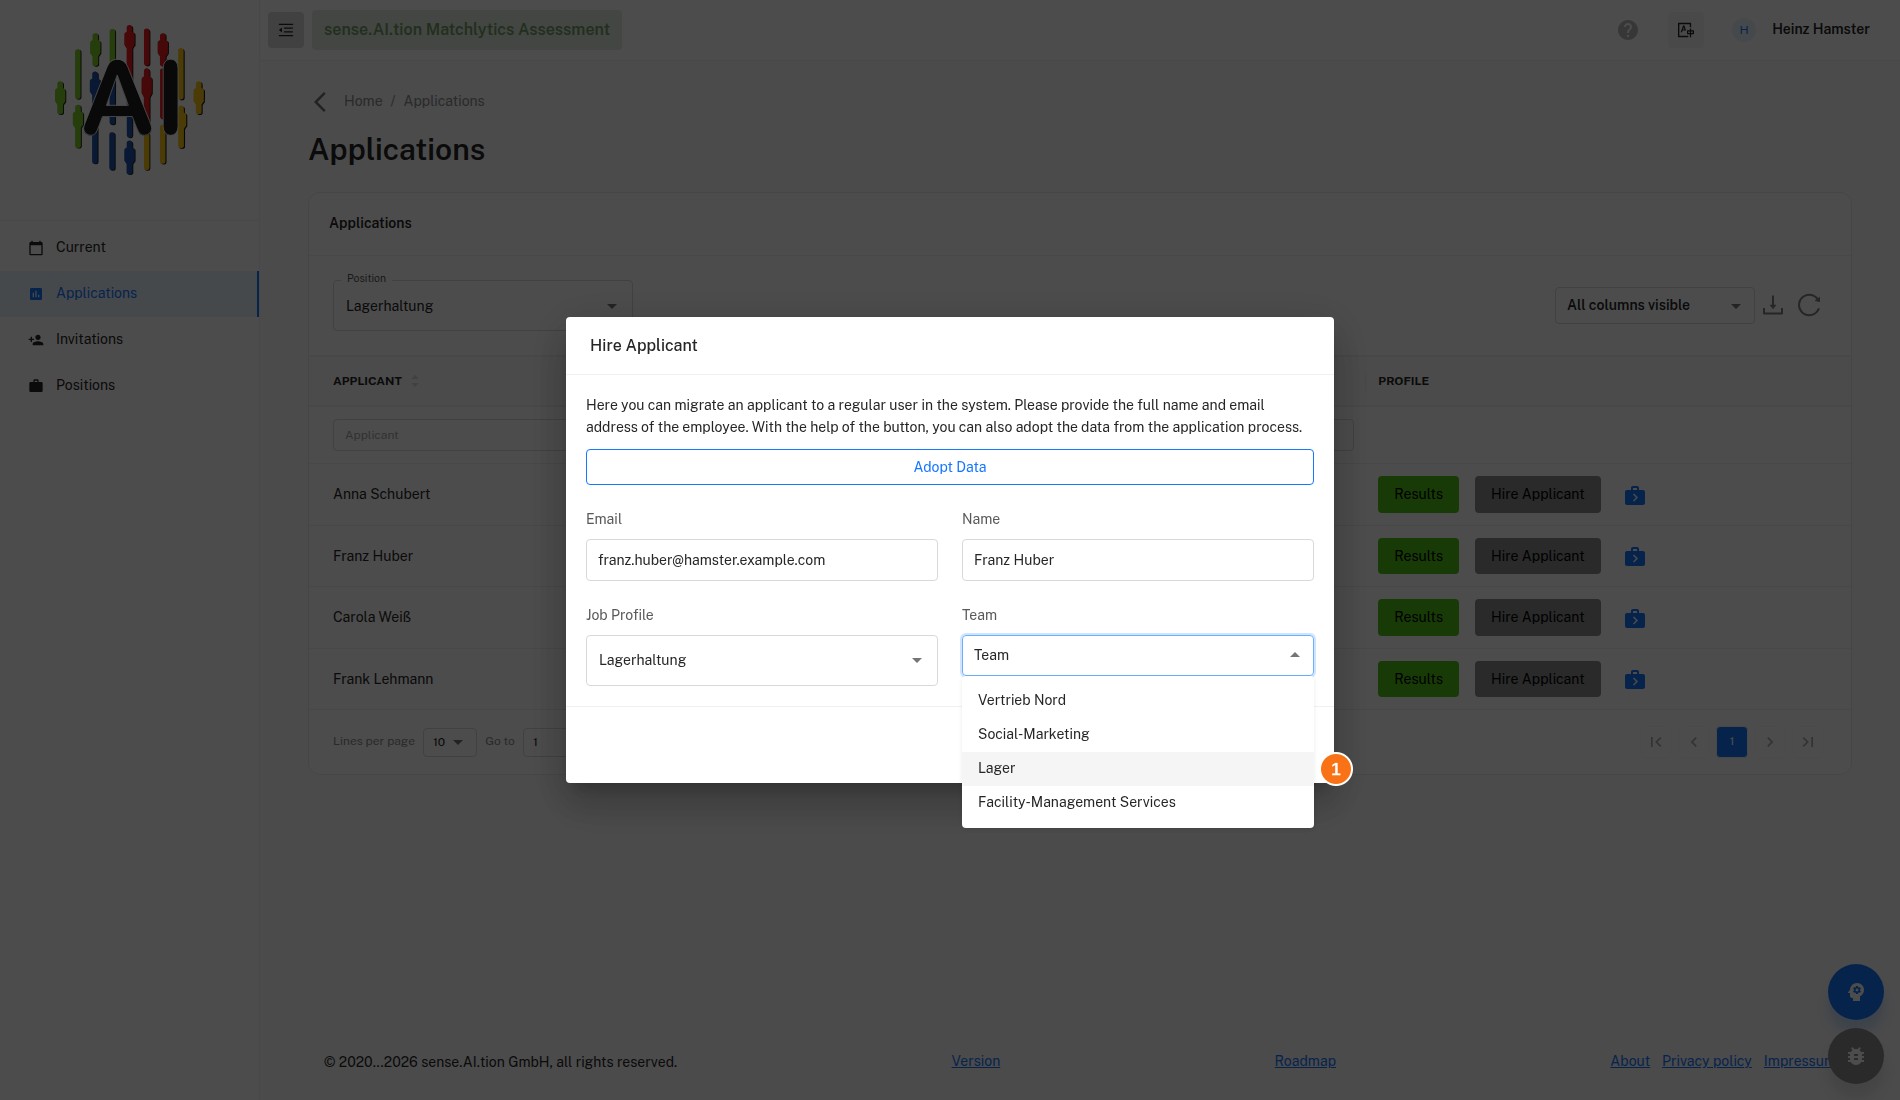Click the lightbulb hint floating button
This screenshot has height=1100, width=1900.
1856,992
